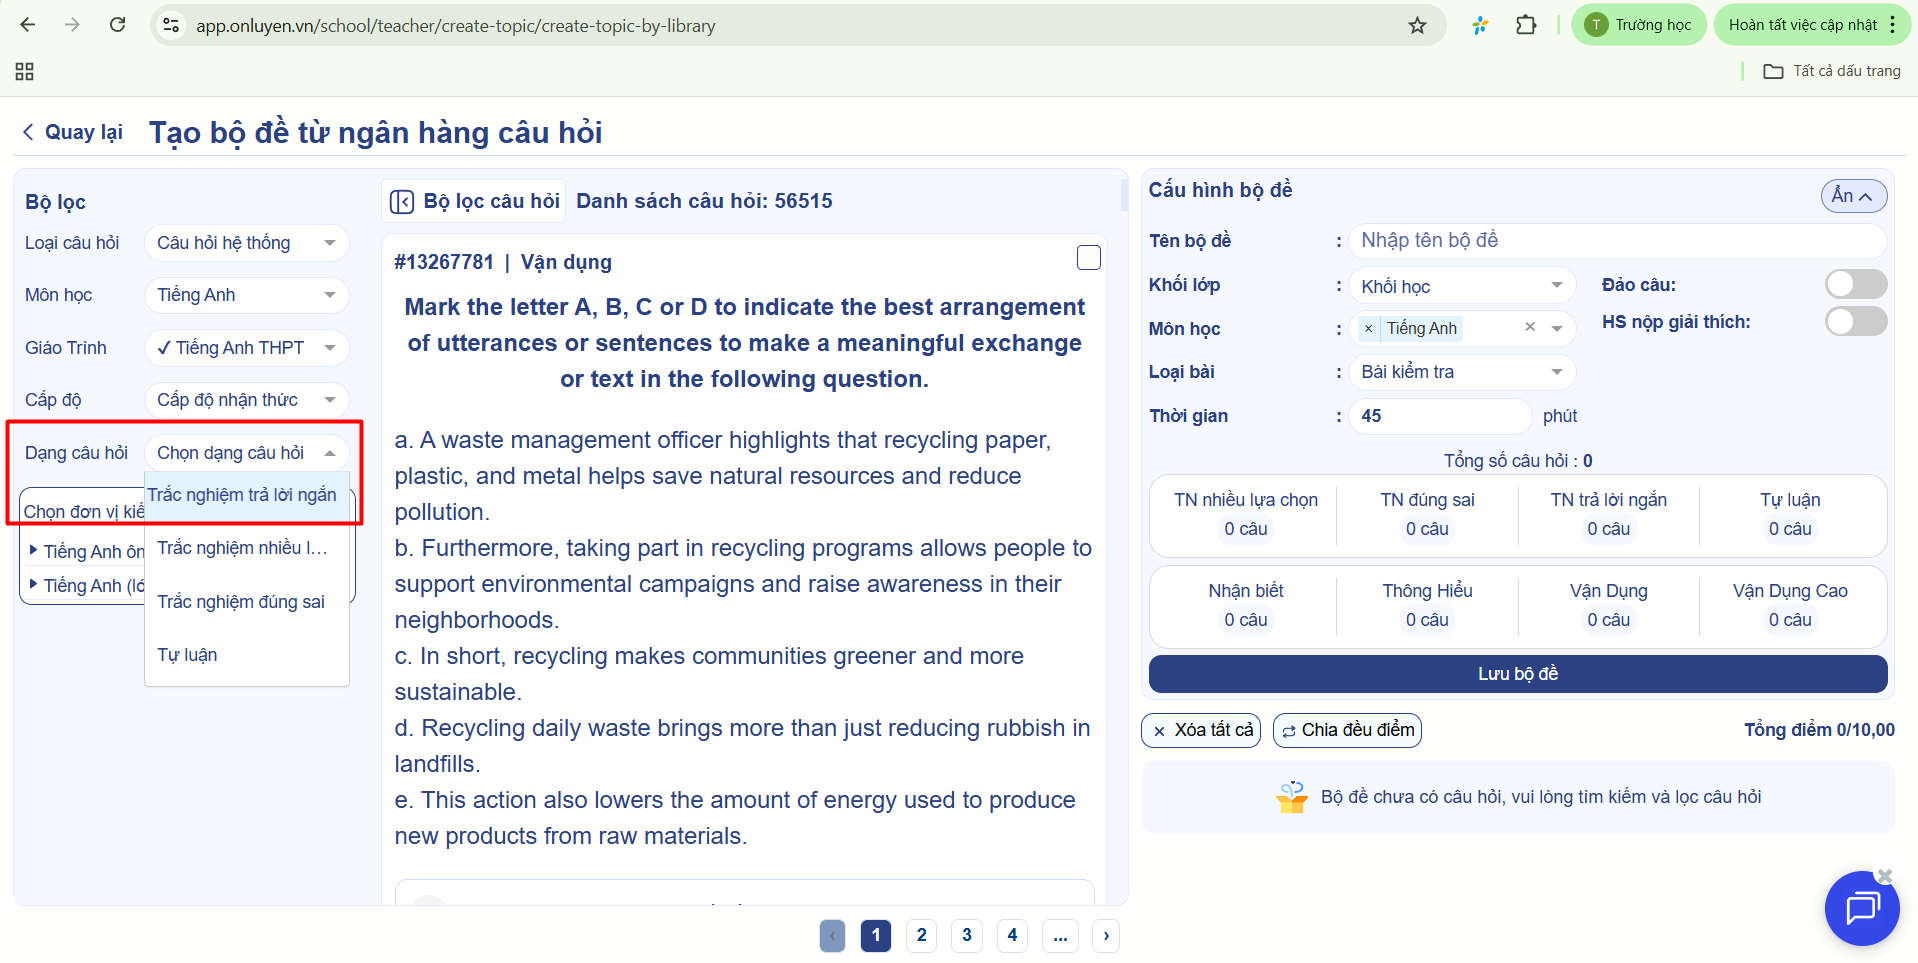Select Trắc nghiệm đúng sai option
Viewport: 1918px width, 963px height.
(241, 602)
